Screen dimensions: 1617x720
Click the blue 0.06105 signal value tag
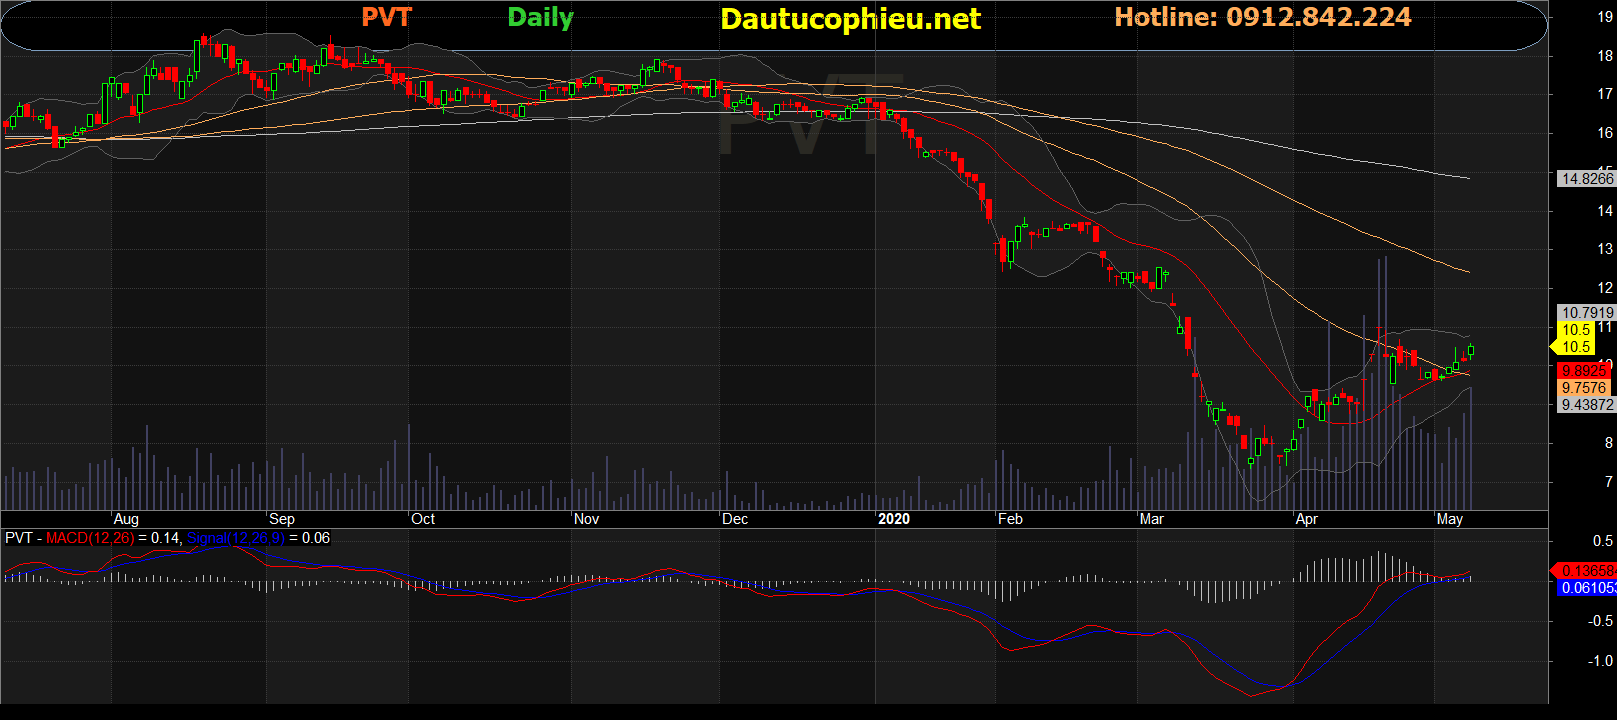pyautogui.click(x=1588, y=588)
